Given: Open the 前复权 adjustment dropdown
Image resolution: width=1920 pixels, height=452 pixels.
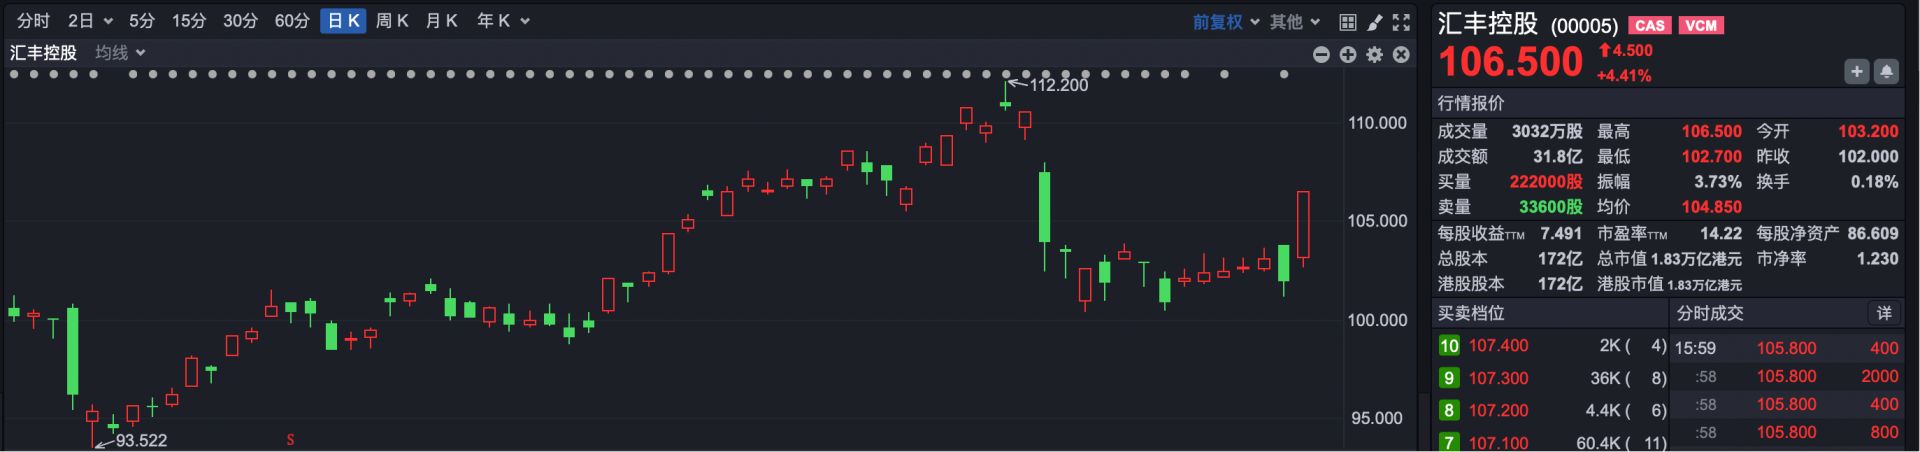Looking at the screenshot, I should pos(1226,22).
